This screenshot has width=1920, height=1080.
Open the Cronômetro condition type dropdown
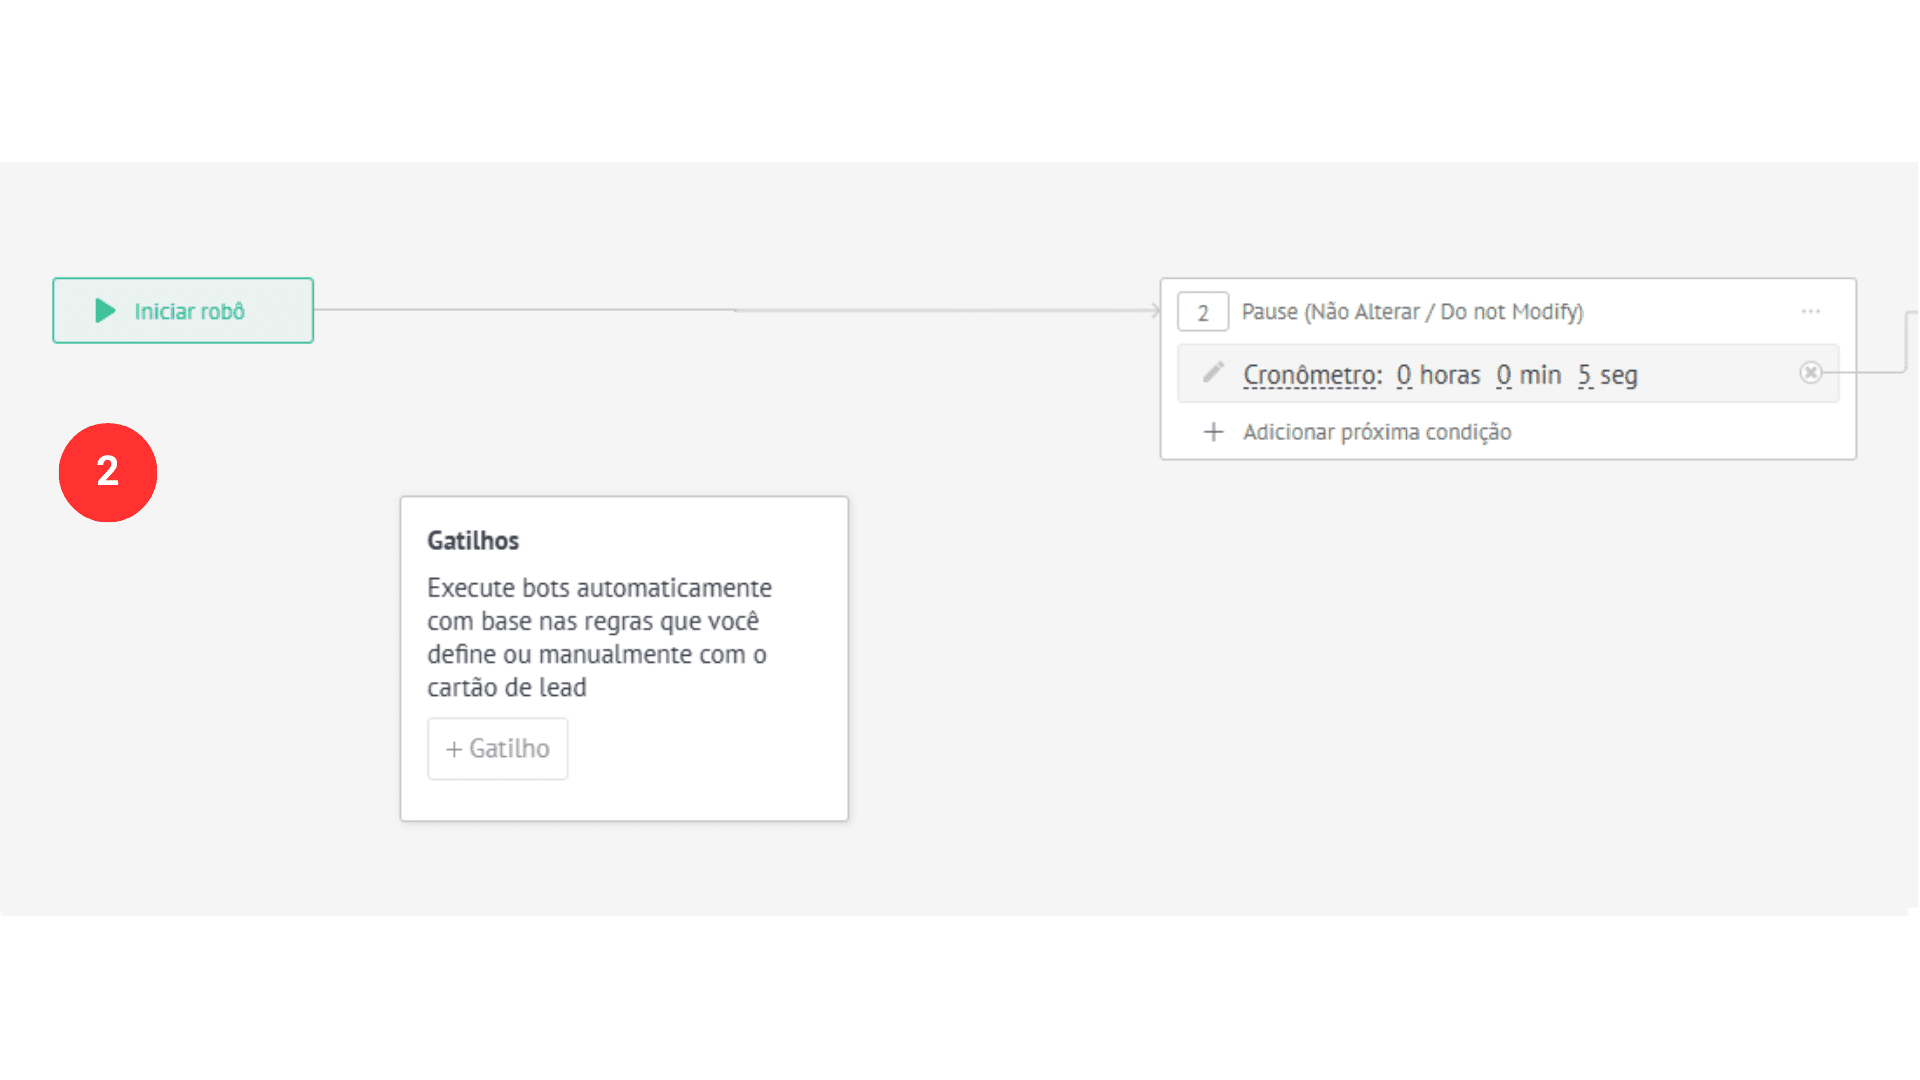1312,375
